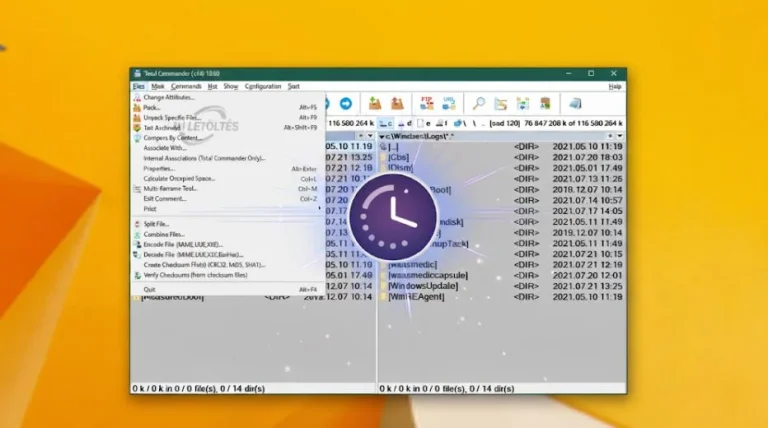Viewport: 768px width, 428px height.
Task: Click the right panel path c:\Windows\Logs\*.*
Action: [x=419, y=136]
